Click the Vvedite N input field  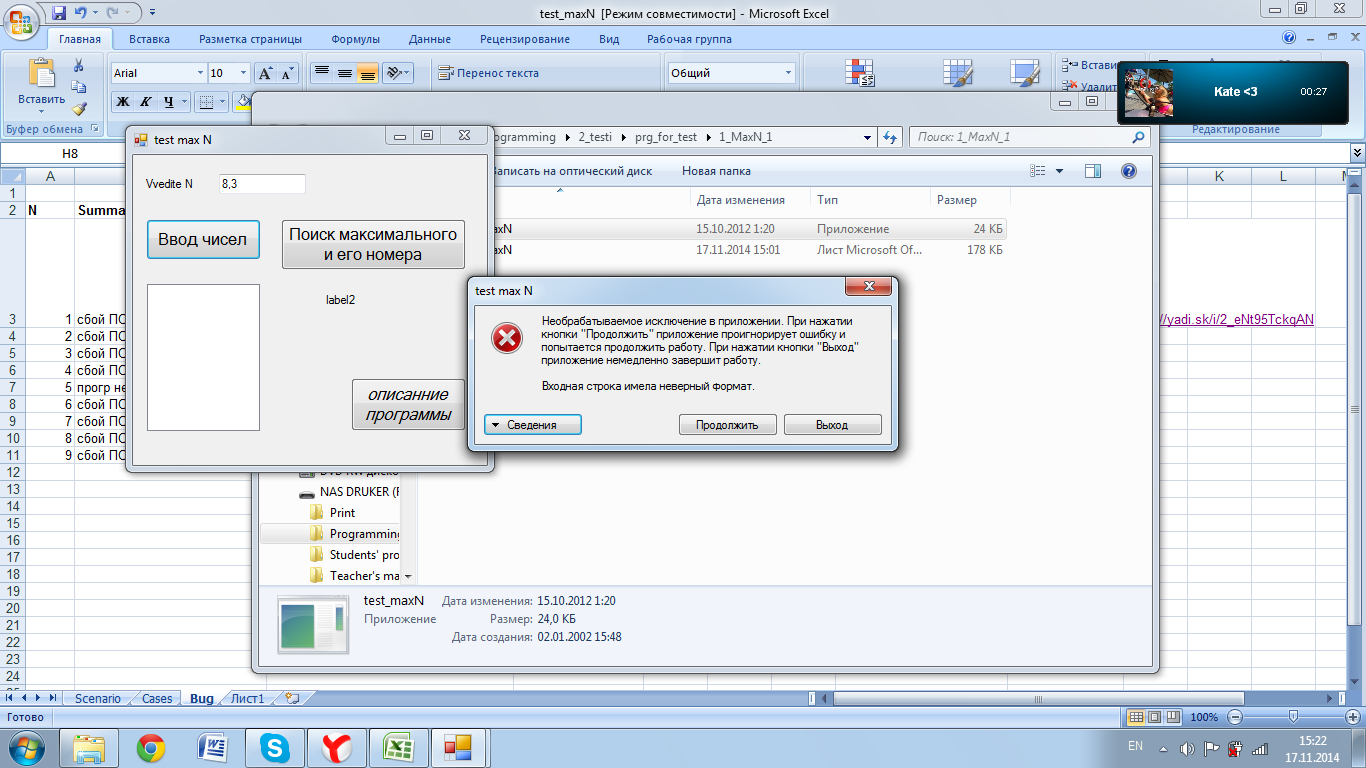coord(261,184)
